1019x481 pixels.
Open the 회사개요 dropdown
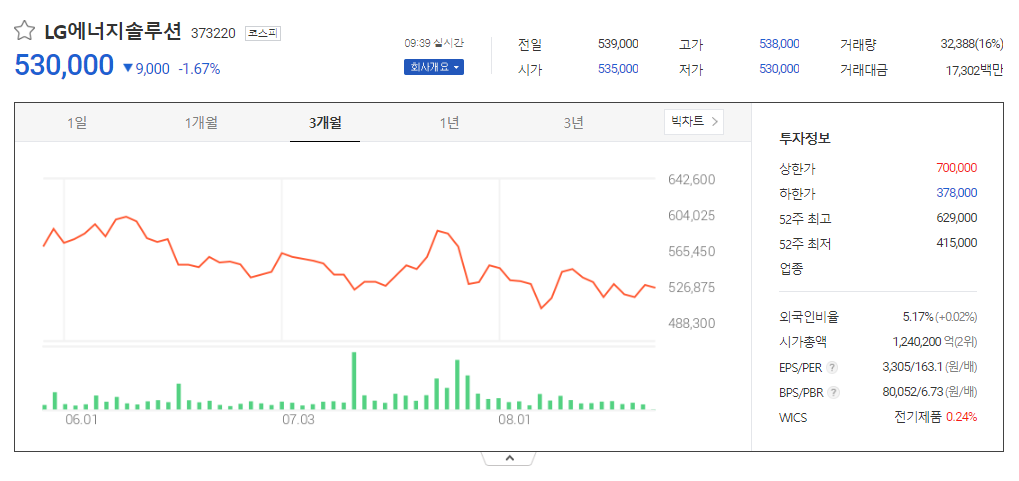coord(433,67)
